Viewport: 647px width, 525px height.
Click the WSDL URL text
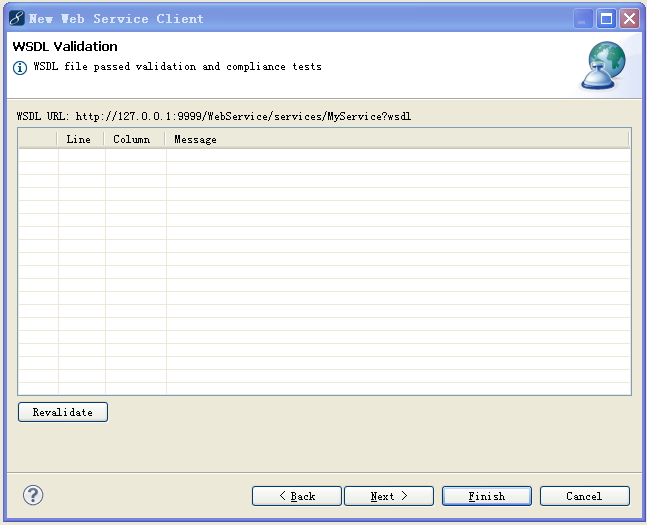coord(214,116)
